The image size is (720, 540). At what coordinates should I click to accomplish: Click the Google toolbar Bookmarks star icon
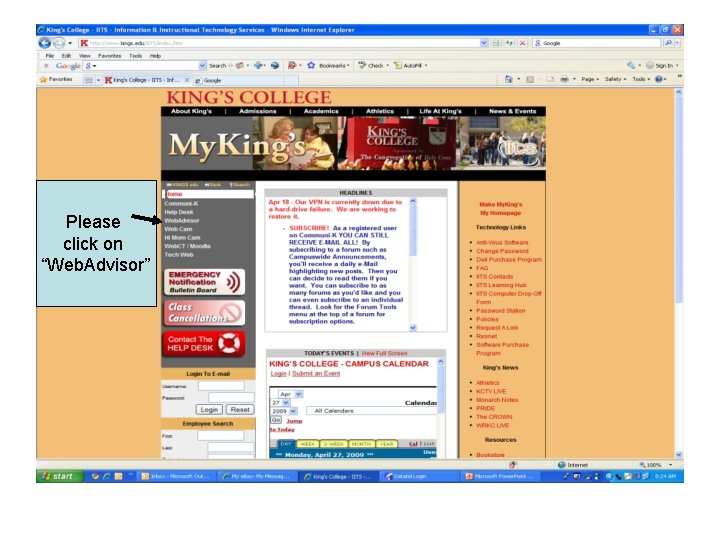311,66
